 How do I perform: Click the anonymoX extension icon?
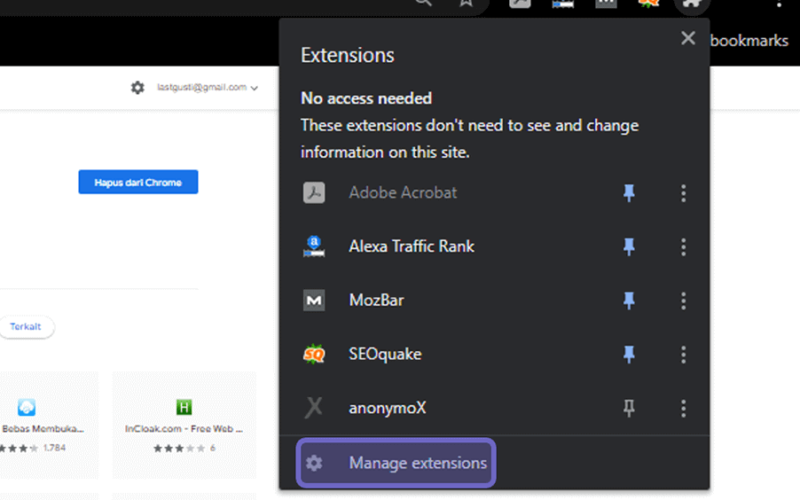click(314, 408)
